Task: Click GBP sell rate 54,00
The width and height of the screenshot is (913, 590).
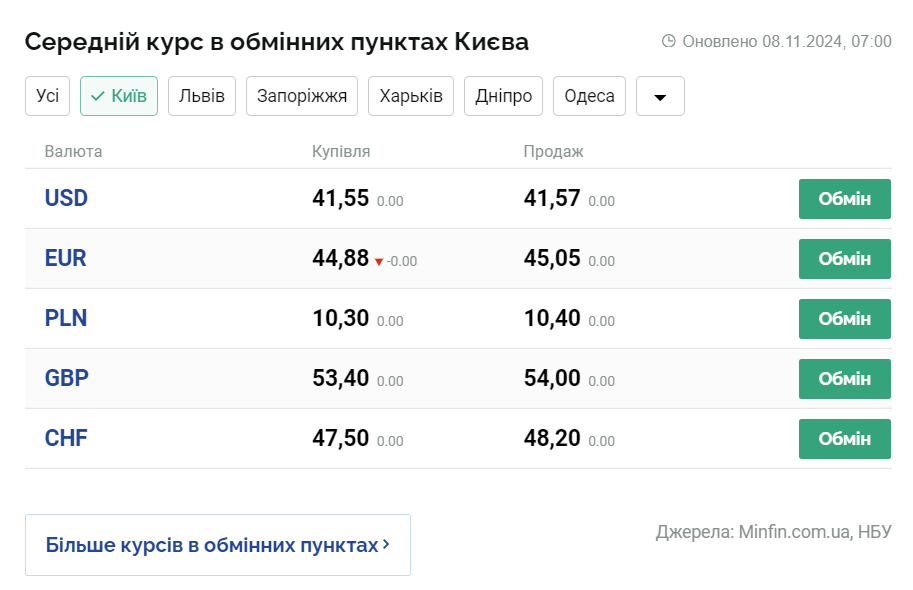Action: 552,379
